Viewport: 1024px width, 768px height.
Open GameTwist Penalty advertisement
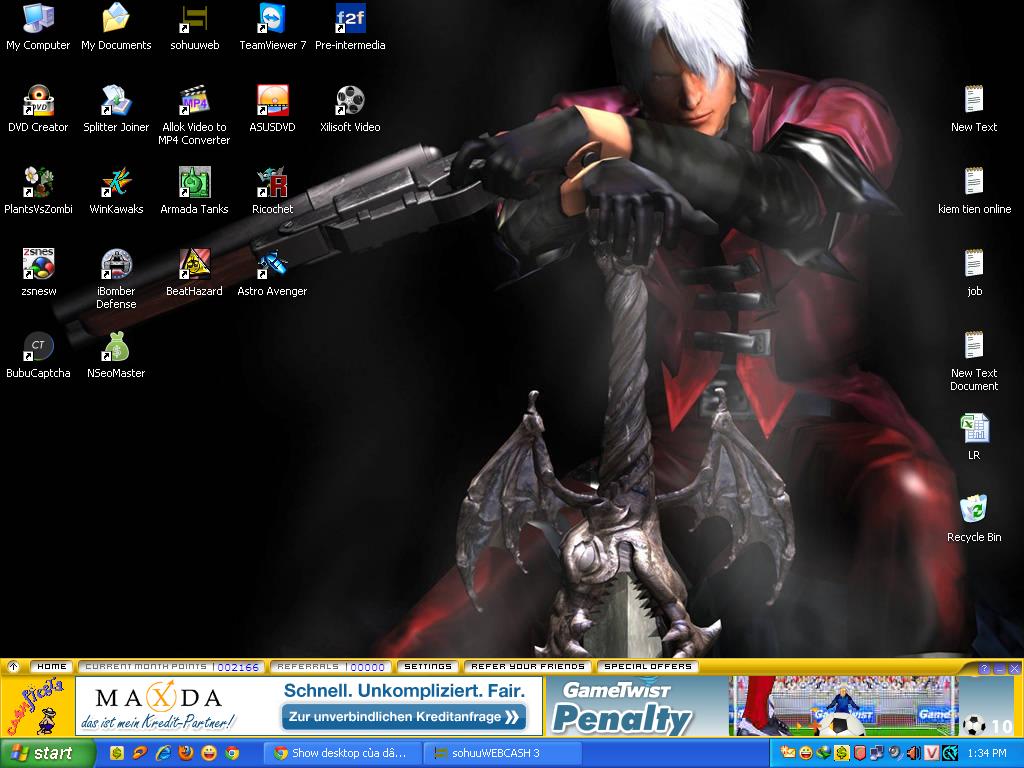click(751, 706)
